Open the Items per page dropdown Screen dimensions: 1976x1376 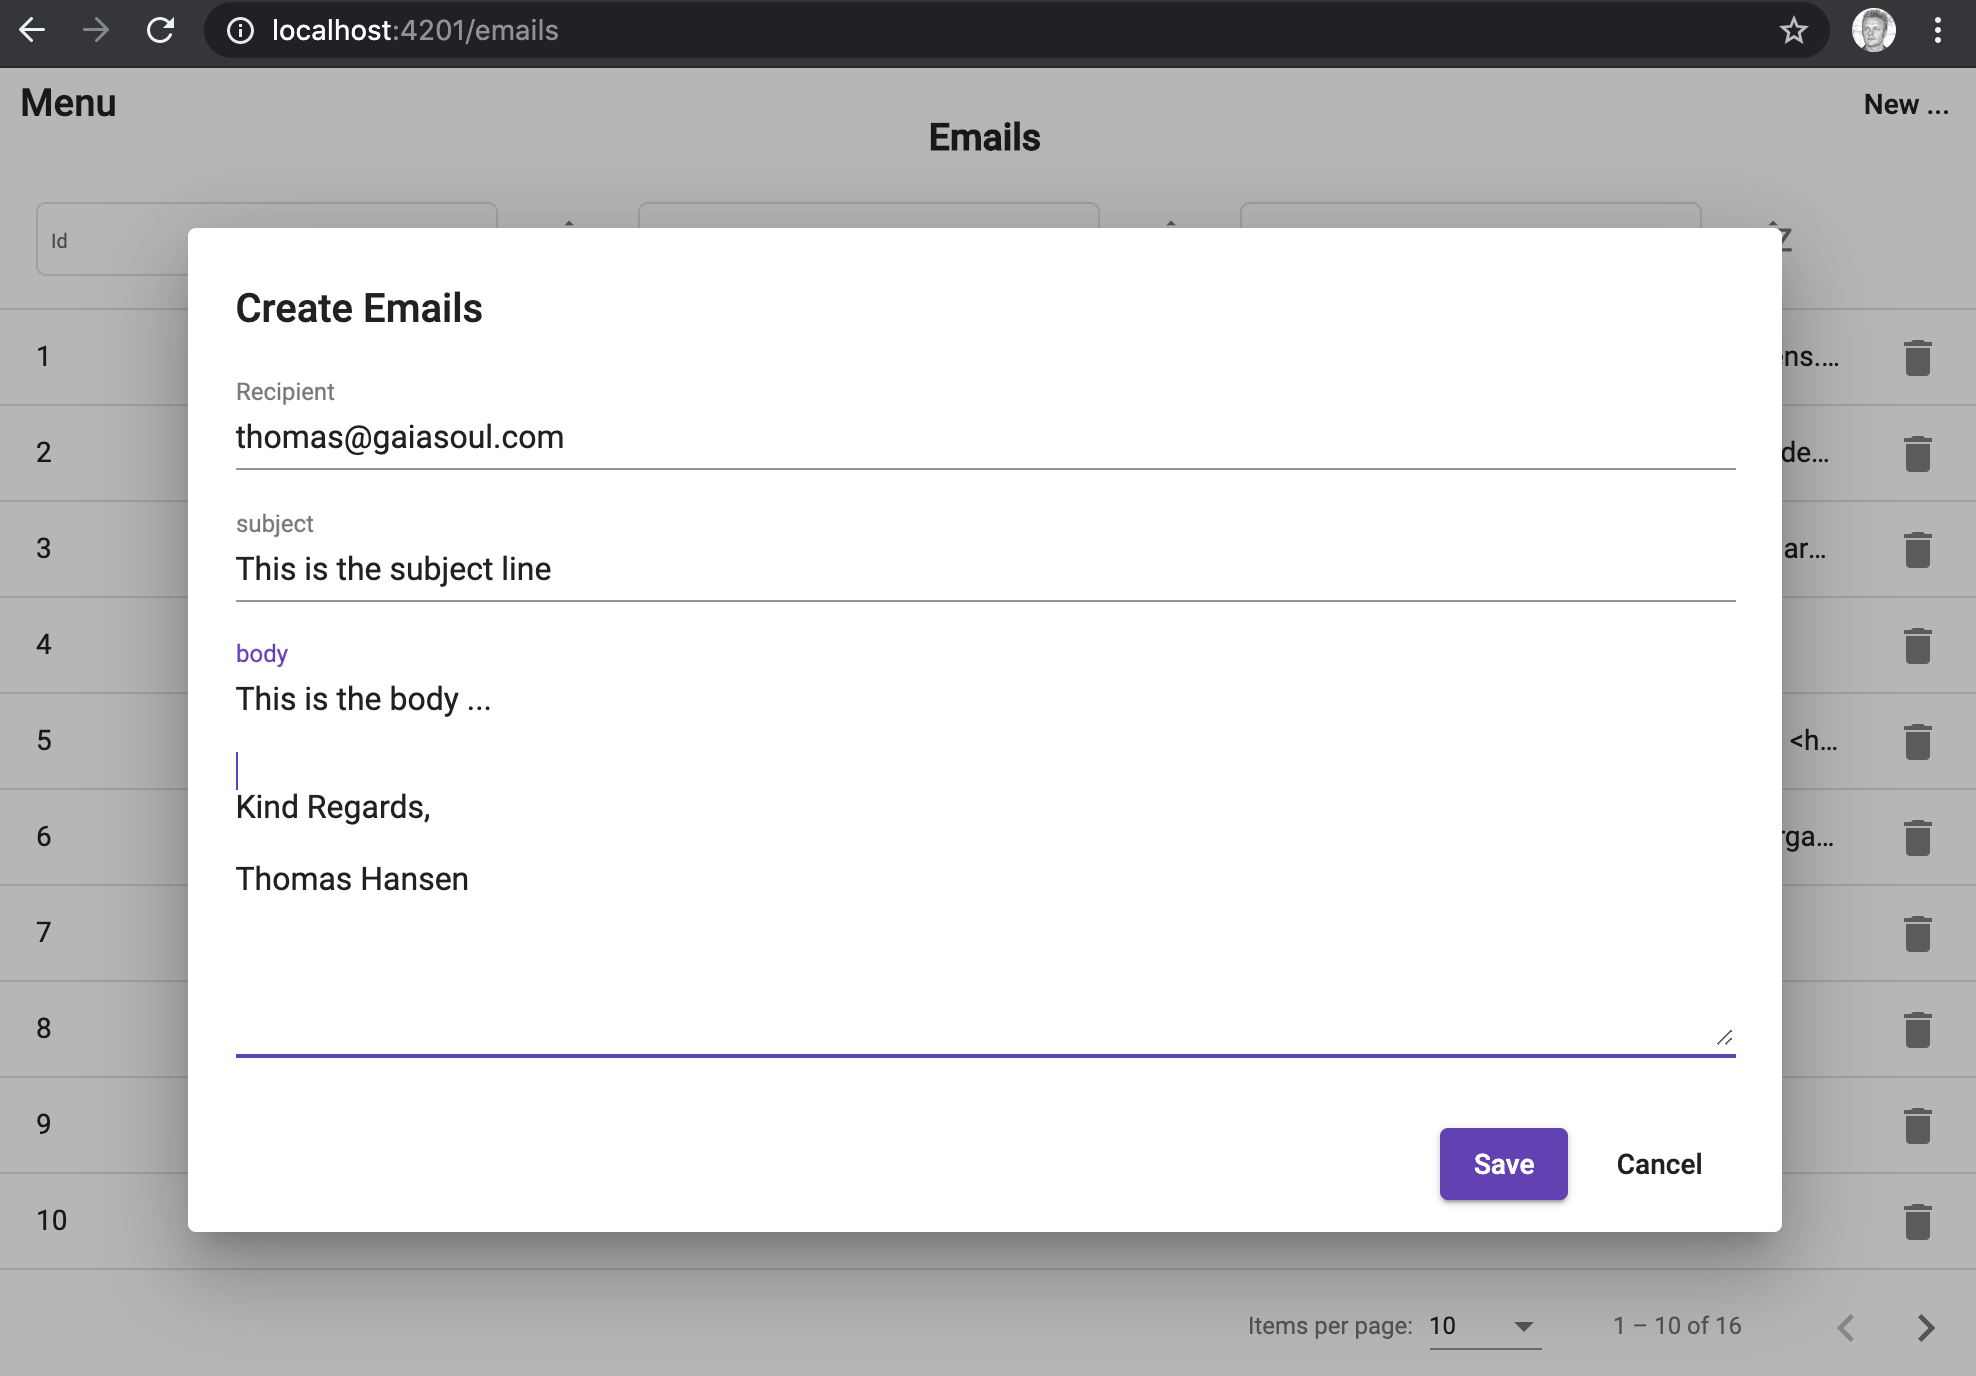pos(1484,1326)
